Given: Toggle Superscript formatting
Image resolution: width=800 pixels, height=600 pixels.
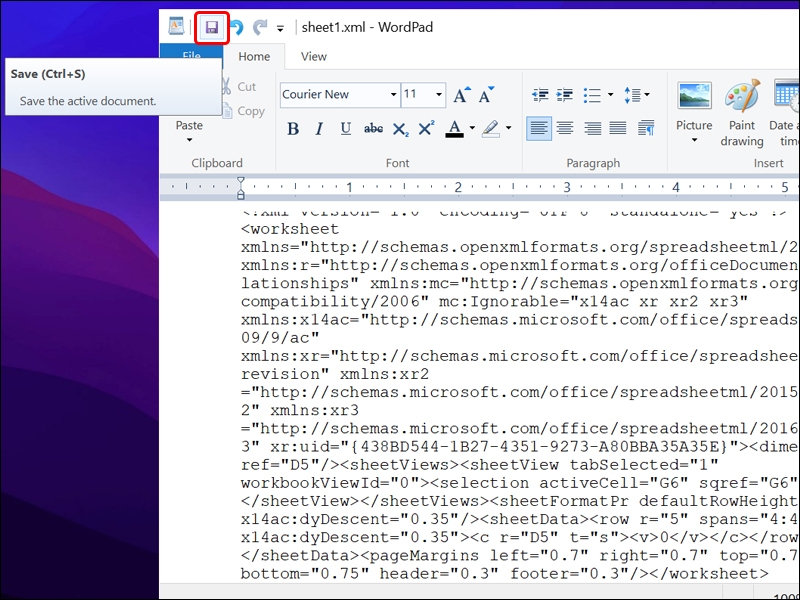Looking at the screenshot, I should (x=426, y=129).
